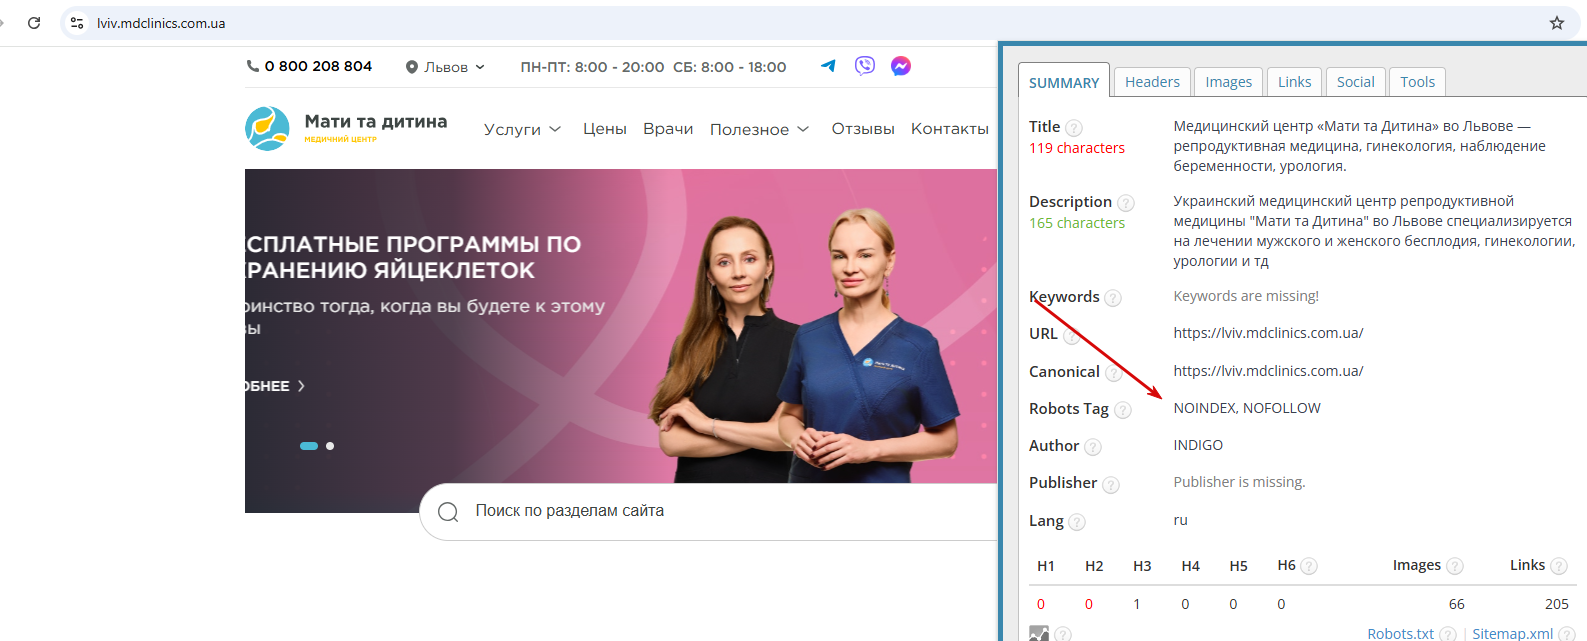
Task: Open the Viber messenger icon
Action: point(865,66)
